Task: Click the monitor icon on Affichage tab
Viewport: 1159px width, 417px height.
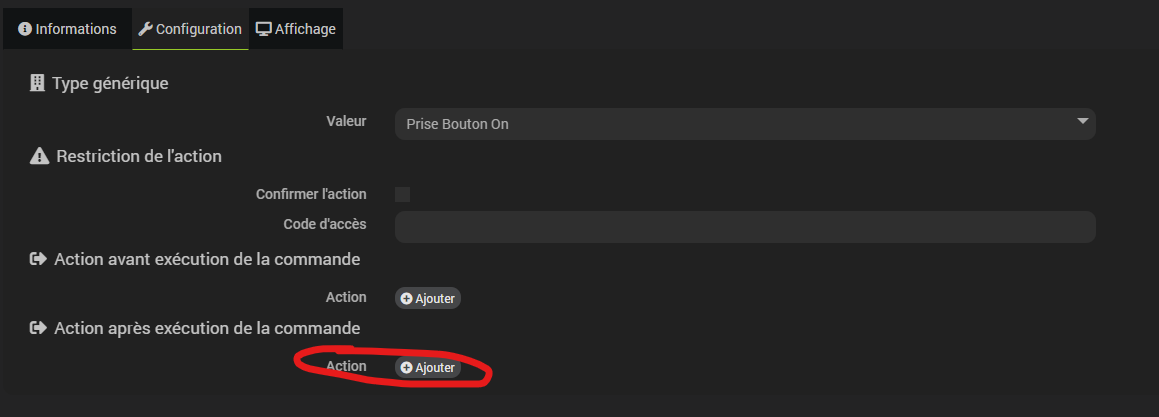Action: coord(263,29)
